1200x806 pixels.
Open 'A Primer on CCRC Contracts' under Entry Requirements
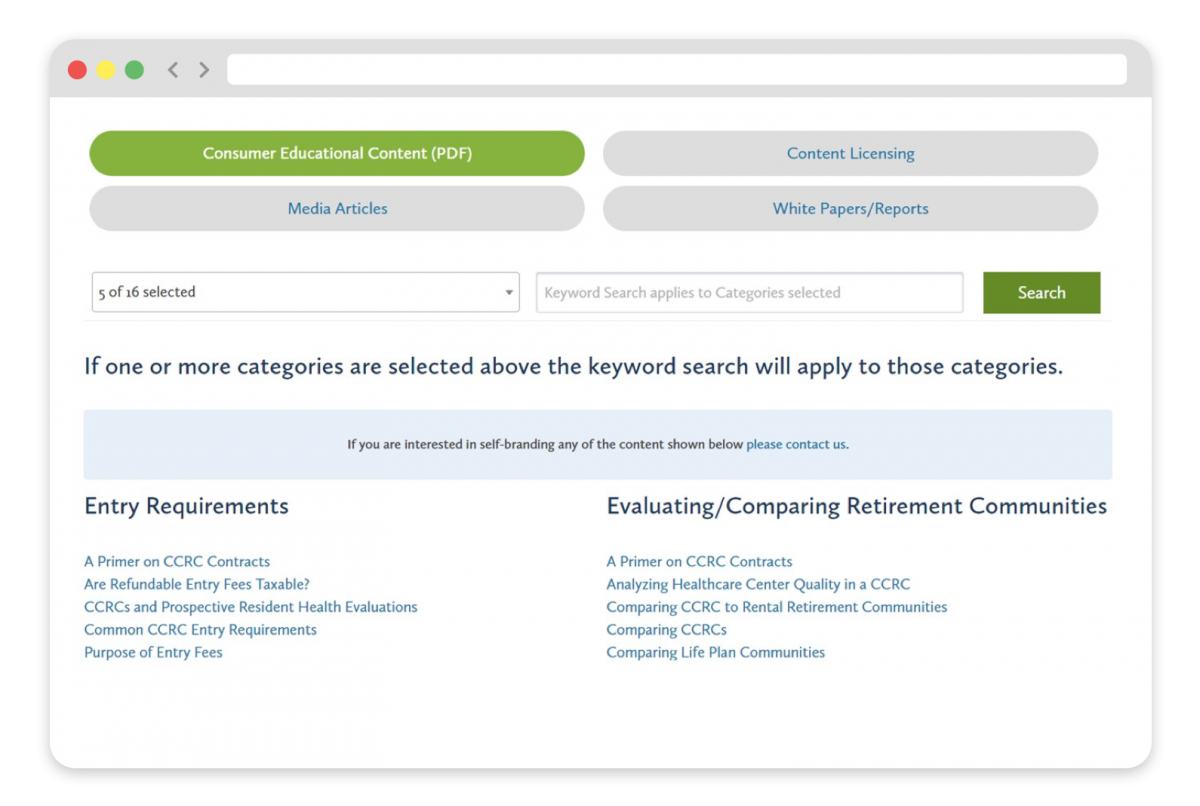pyautogui.click(x=177, y=561)
